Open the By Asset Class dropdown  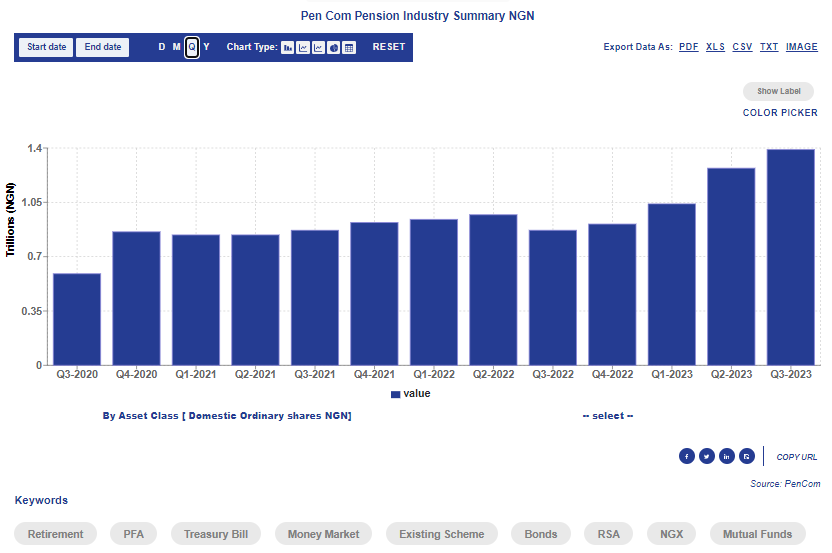pyautogui.click(x=227, y=416)
